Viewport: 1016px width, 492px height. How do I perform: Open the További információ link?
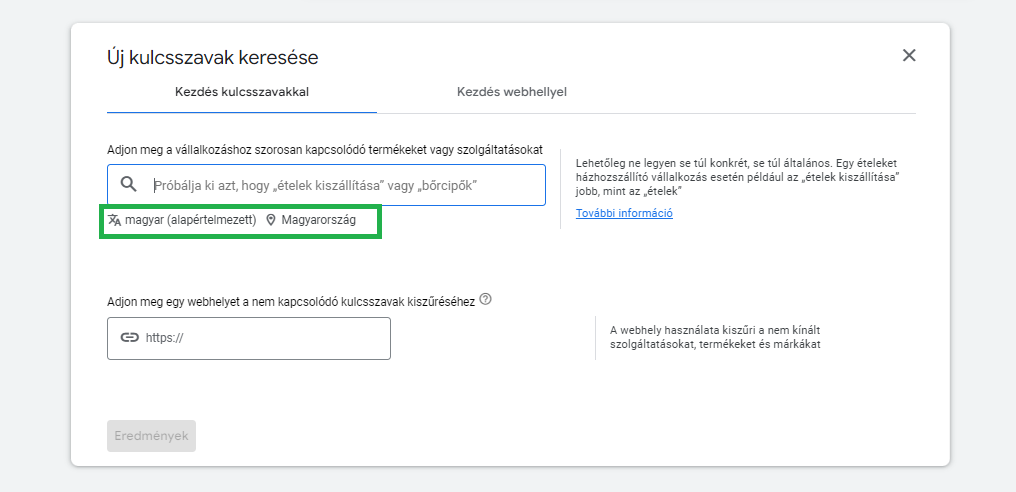[624, 213]
